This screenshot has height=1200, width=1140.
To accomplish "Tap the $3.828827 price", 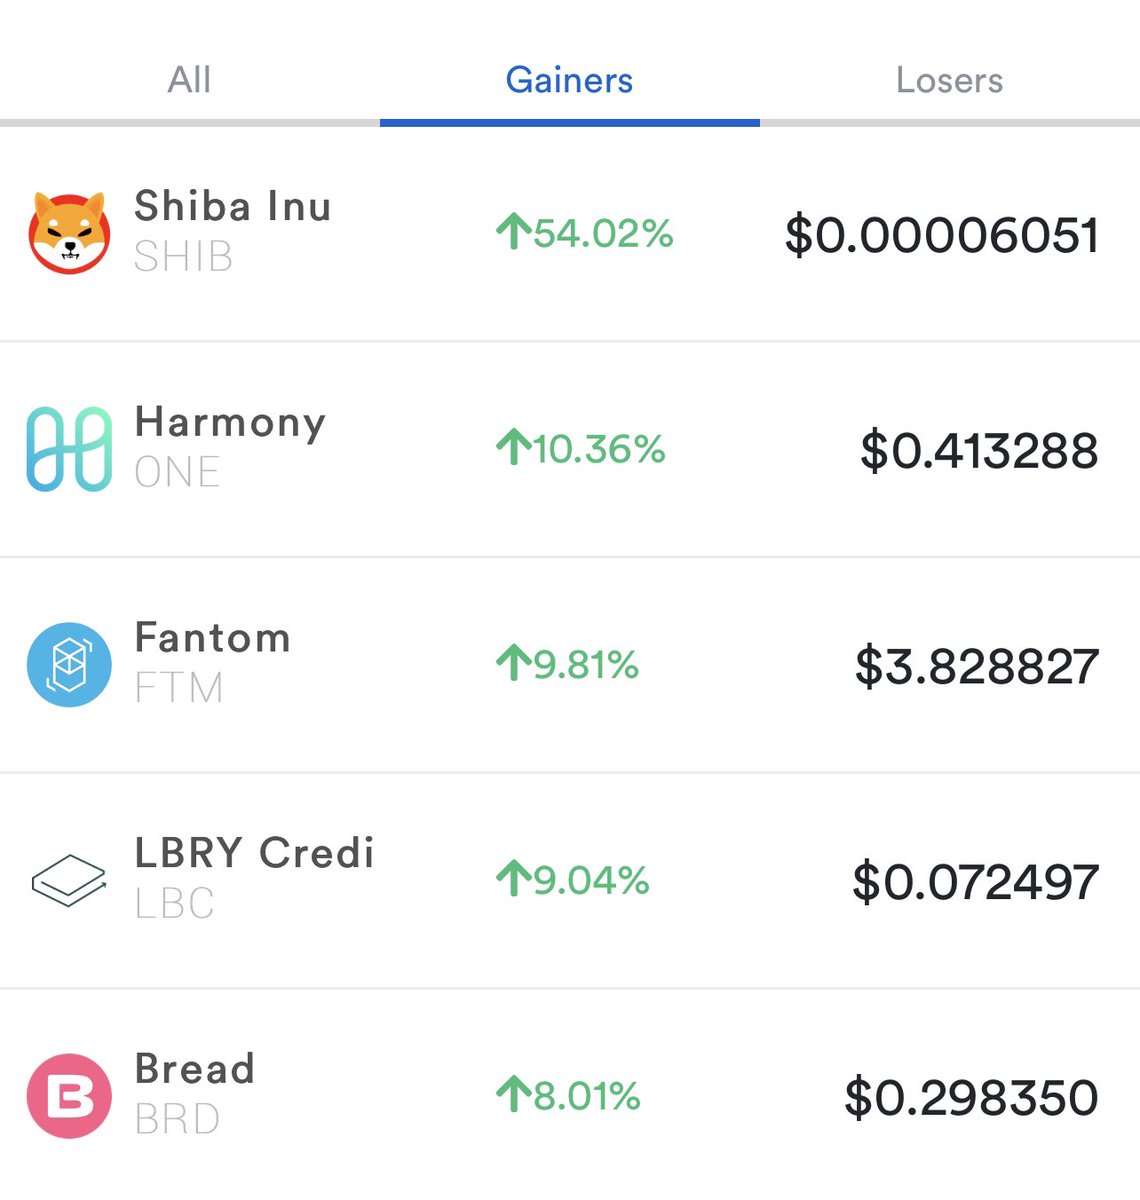I will click(977, 666).
